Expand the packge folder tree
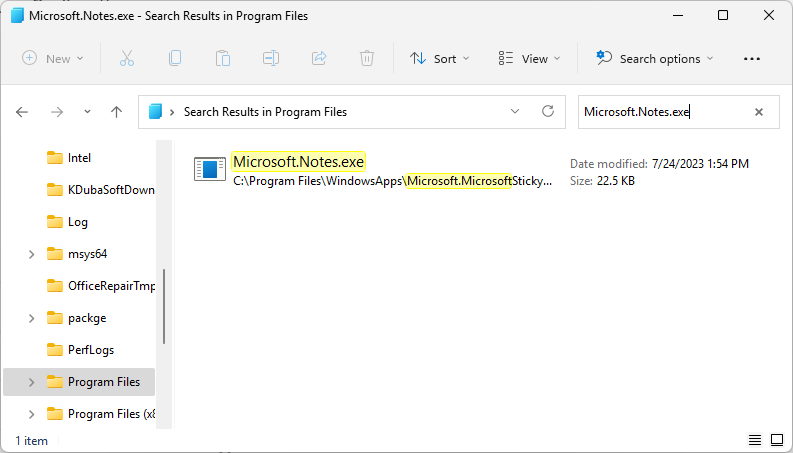The image size is (793, 453). point(31,318)
